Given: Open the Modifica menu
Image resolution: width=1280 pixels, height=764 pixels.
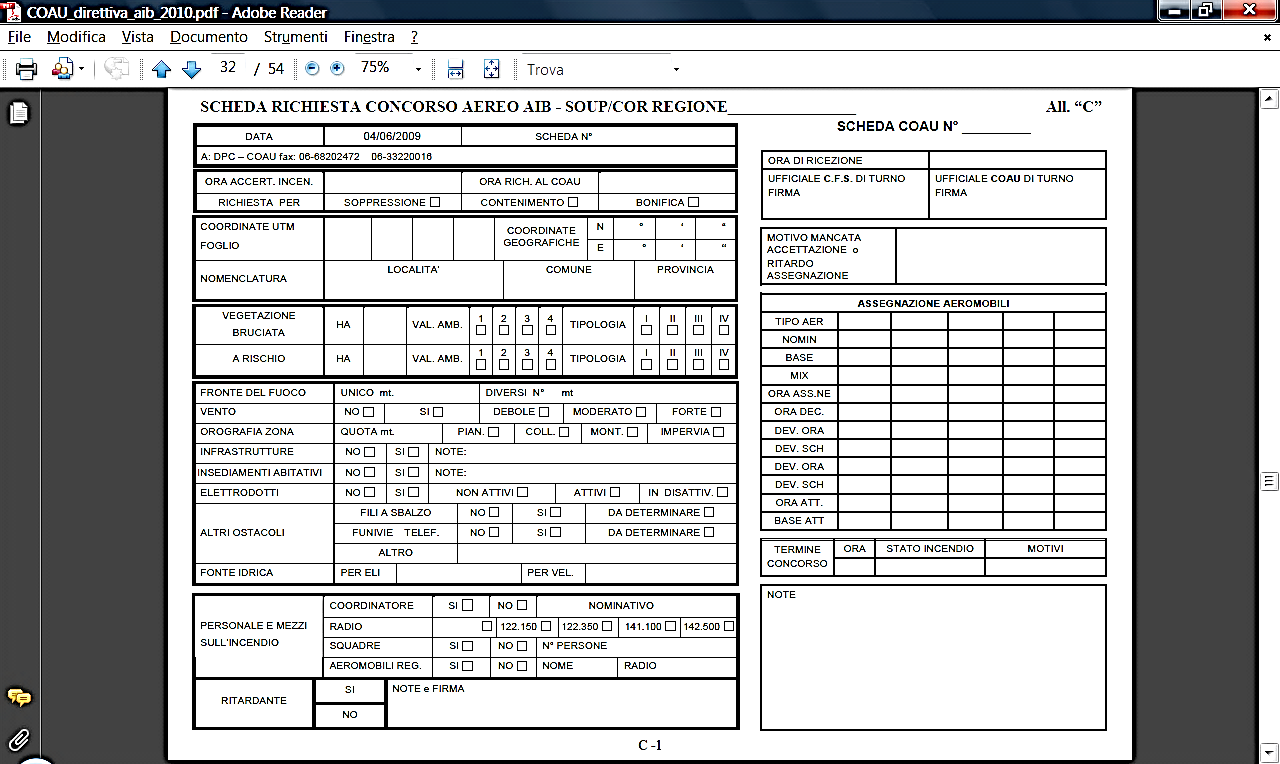Looking at the screenshot, I should click(76, 37).
